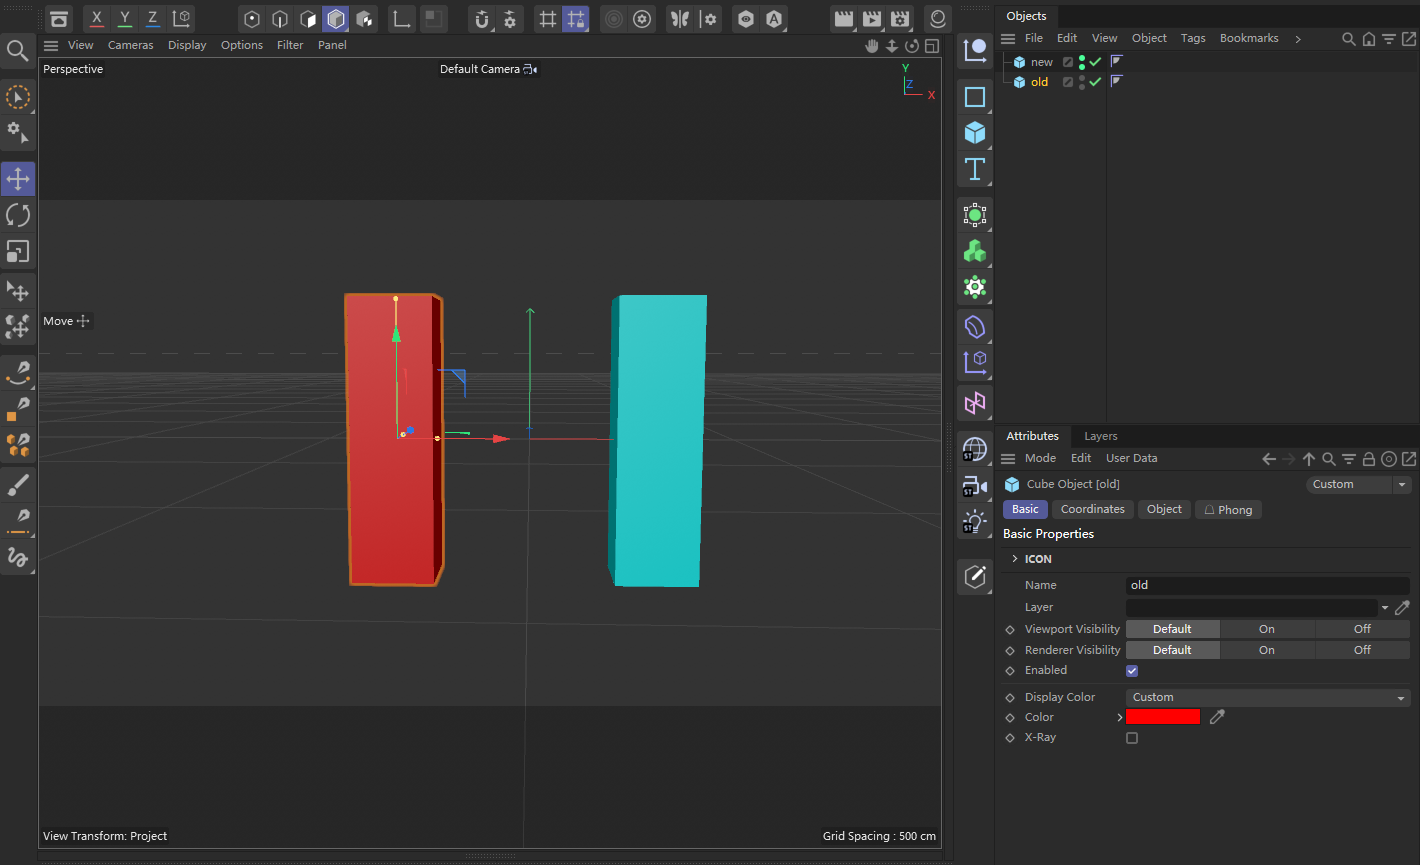Add a Spline rectangle object

click(975, 97)
